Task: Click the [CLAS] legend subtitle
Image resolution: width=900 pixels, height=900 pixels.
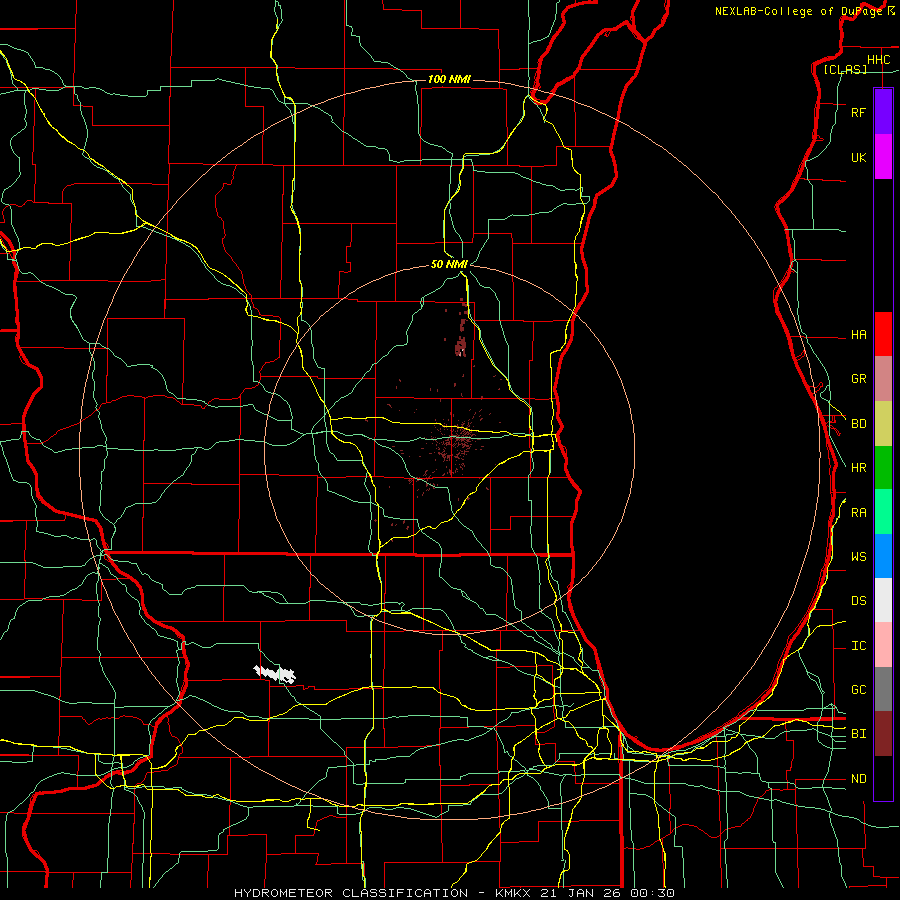Action: (x=845, y=69)
